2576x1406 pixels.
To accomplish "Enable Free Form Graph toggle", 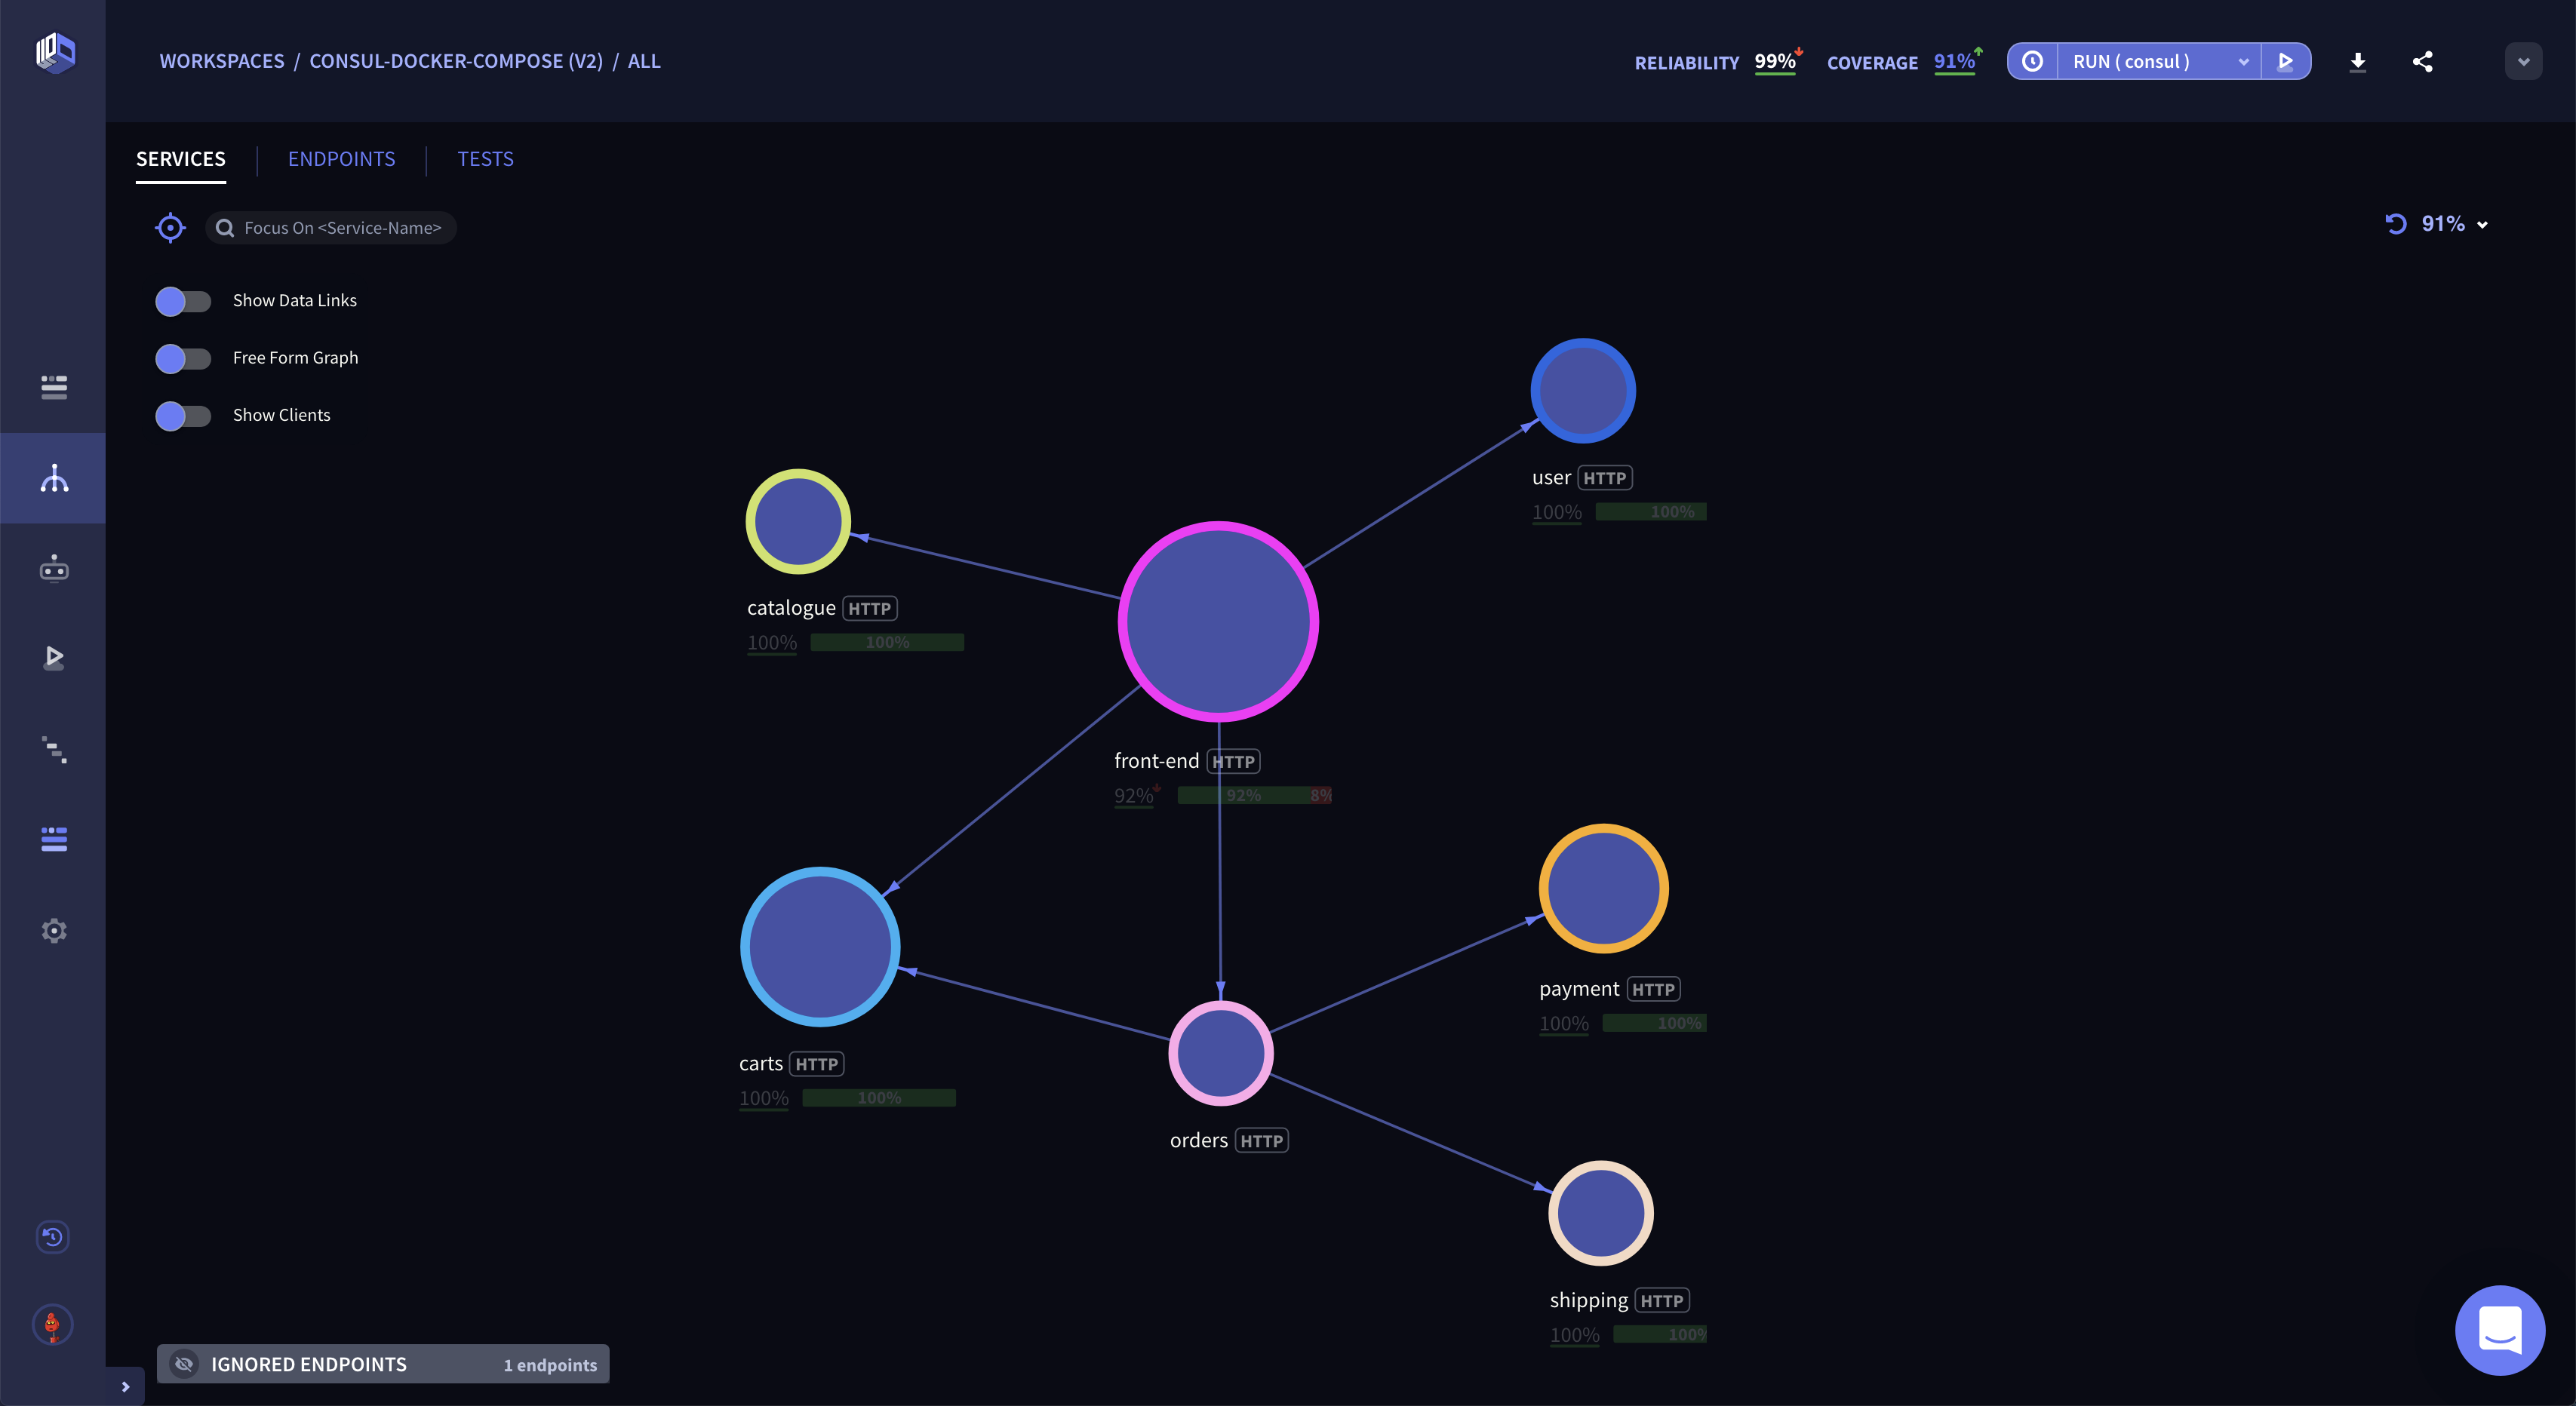I will click(x=183, y=358).
